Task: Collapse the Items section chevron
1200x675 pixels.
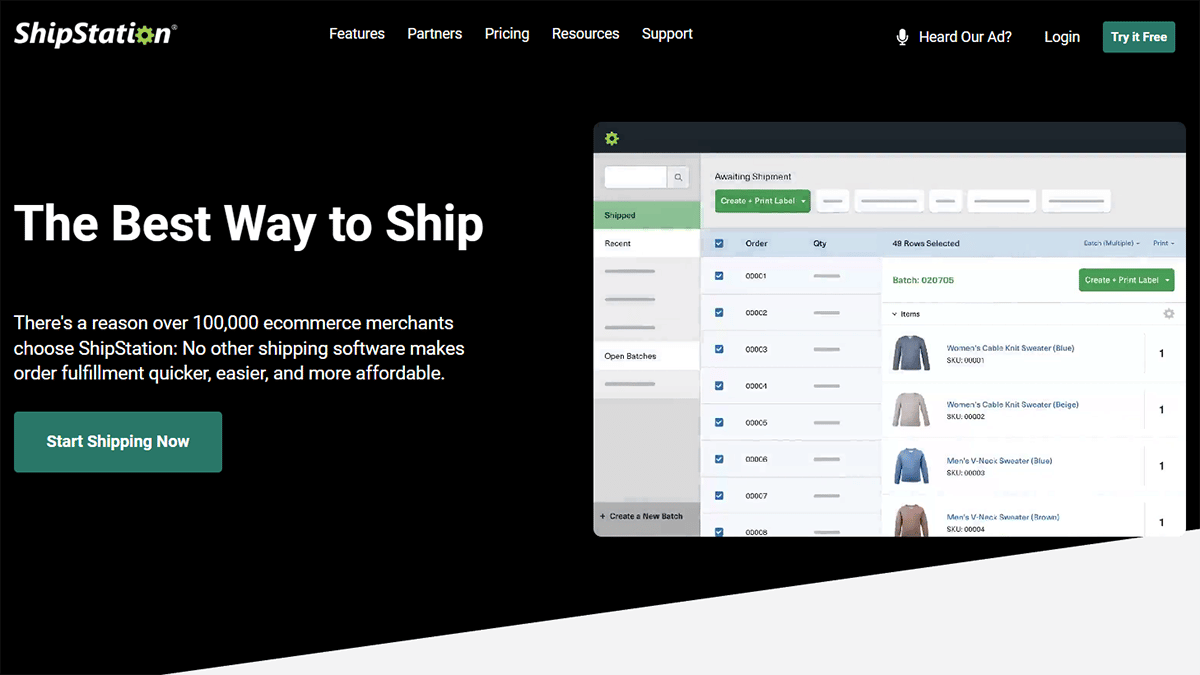Action: coord(895,314)
